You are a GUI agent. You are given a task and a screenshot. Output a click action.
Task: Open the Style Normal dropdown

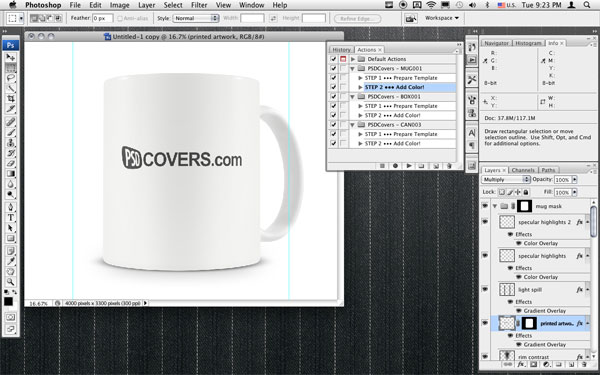coord(196,18)
